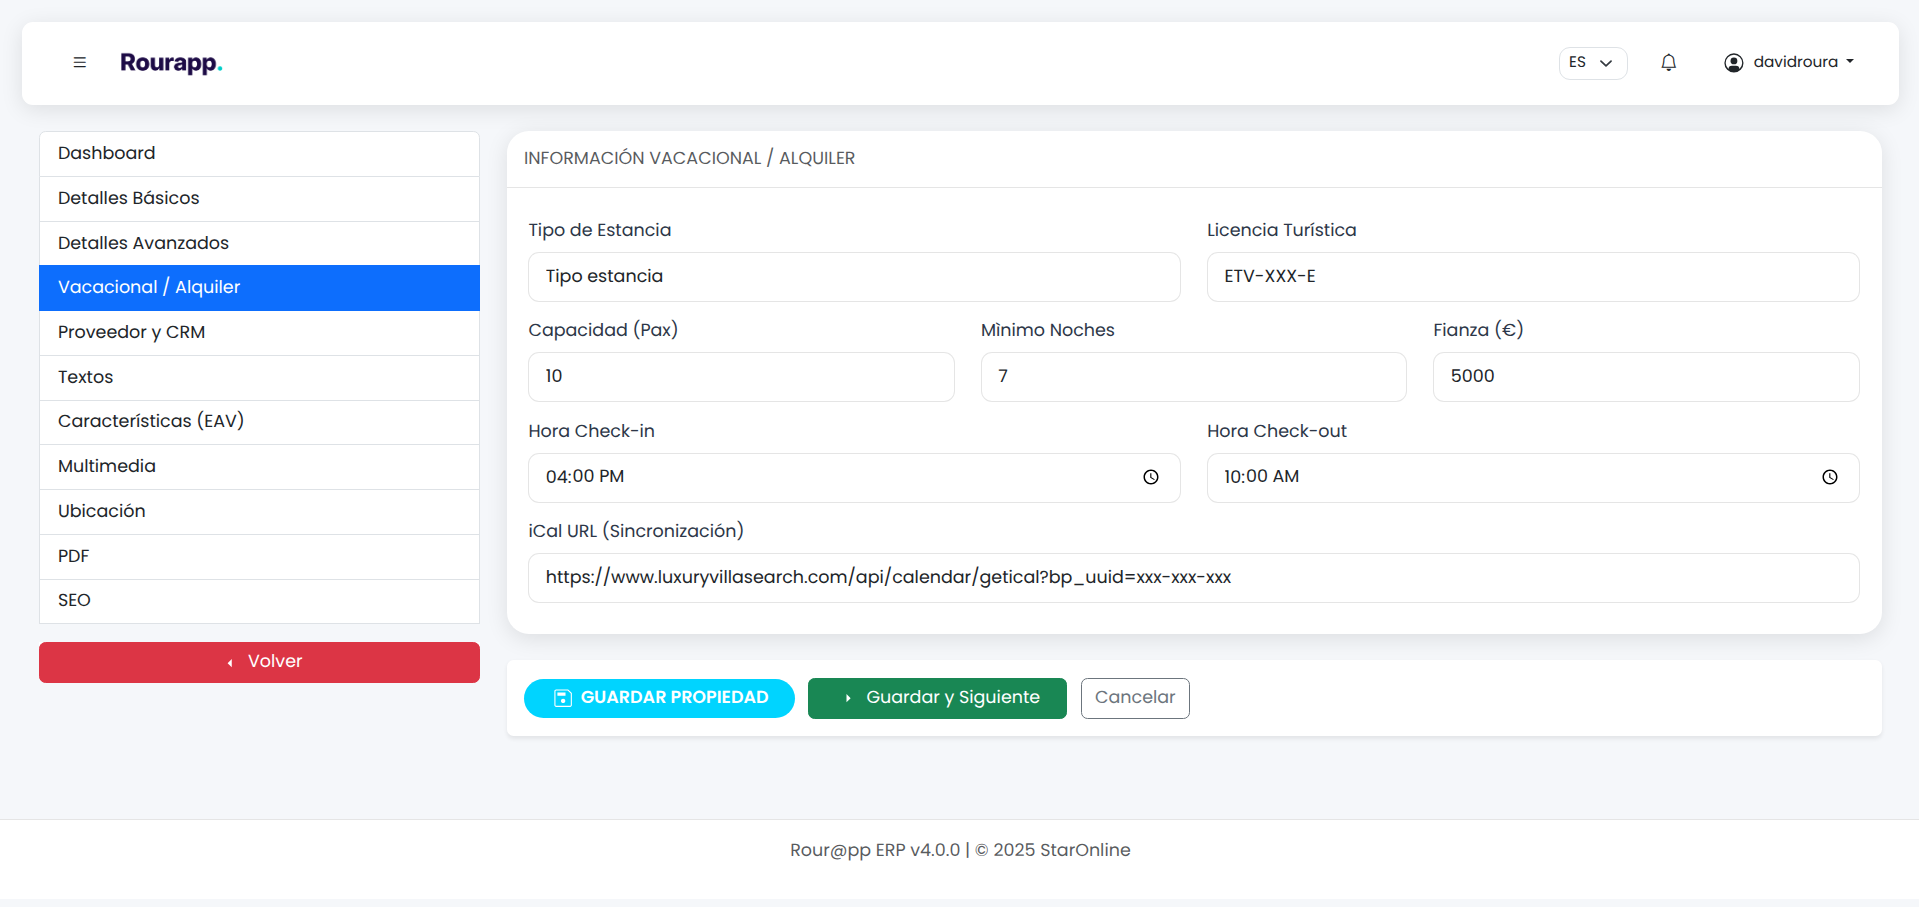Click the iCal URL input field
This screenshot has width=1919, height=907.
[1194, 578]
